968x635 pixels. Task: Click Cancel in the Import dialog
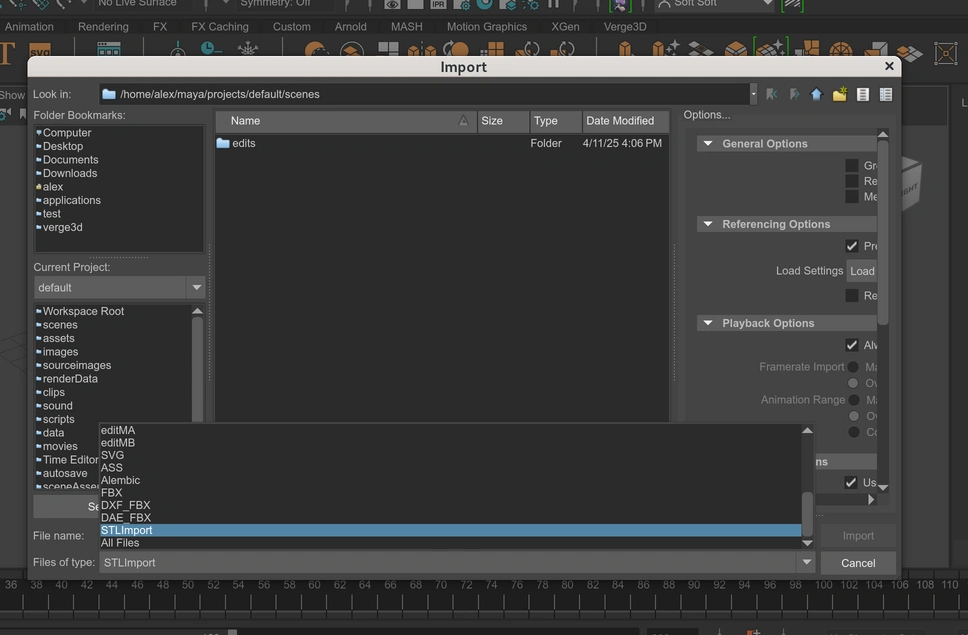point(857,563)
